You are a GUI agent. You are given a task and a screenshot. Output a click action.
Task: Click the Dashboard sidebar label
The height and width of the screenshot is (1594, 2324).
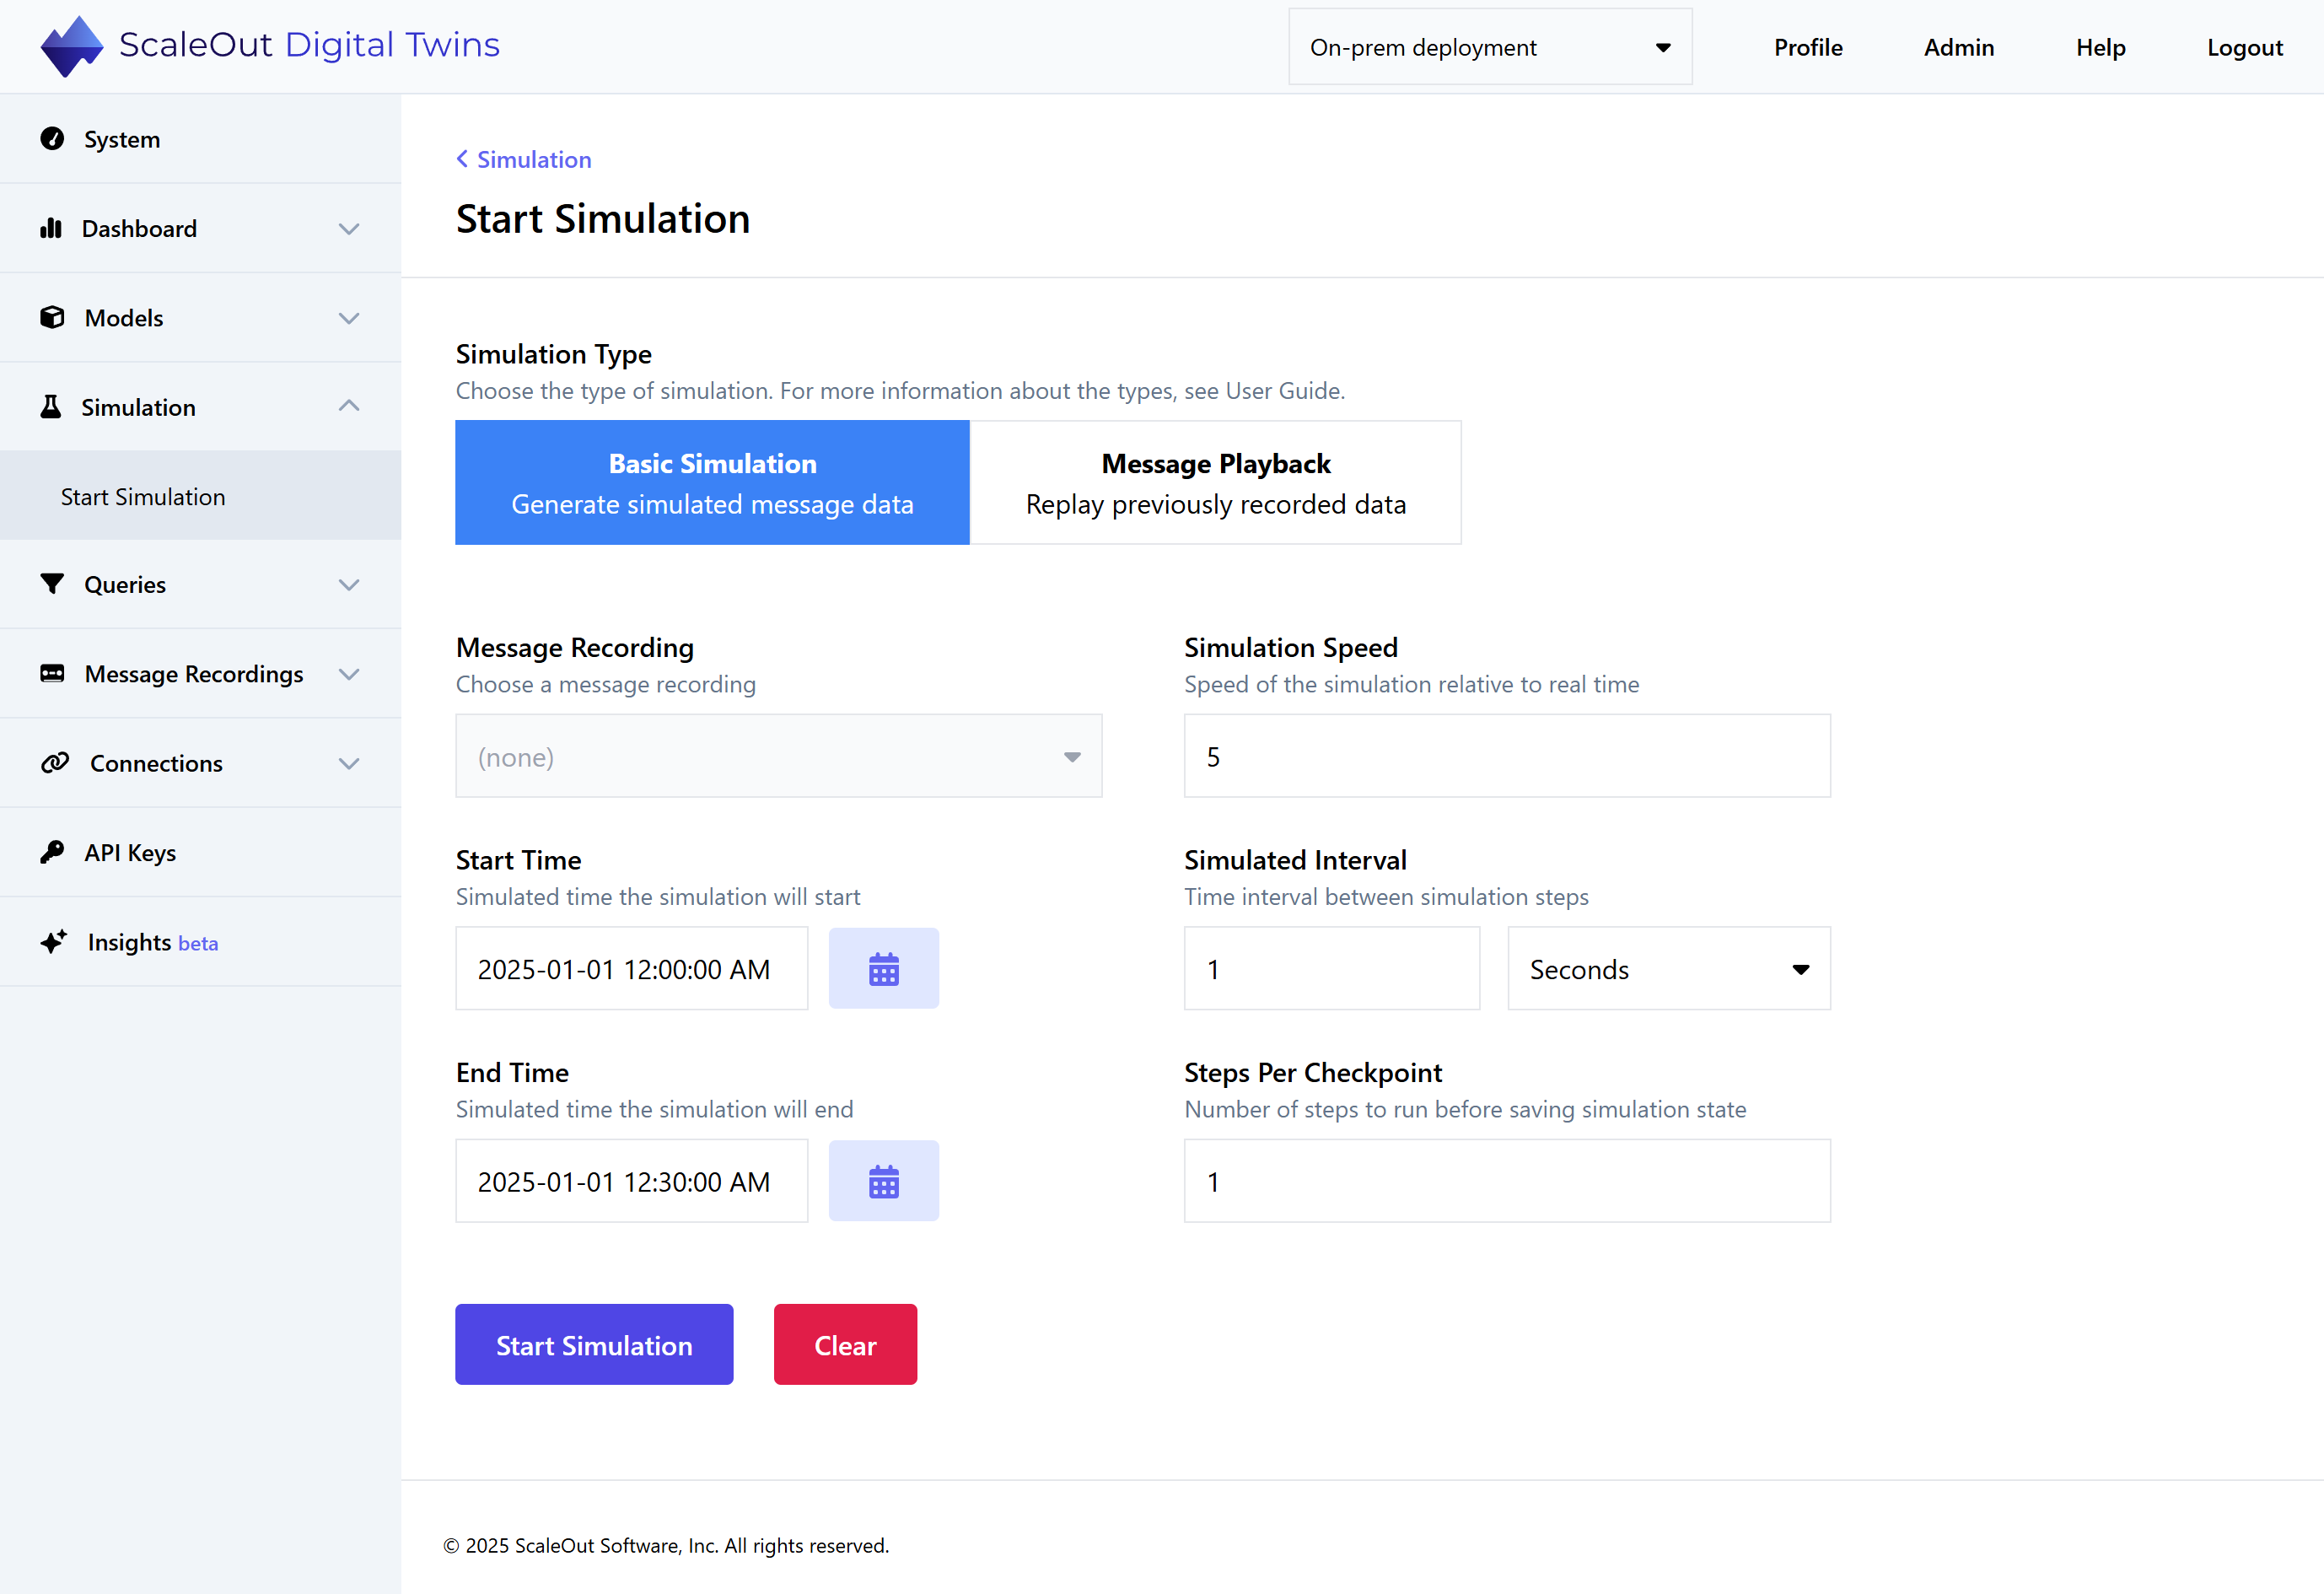tap(139, 229)
